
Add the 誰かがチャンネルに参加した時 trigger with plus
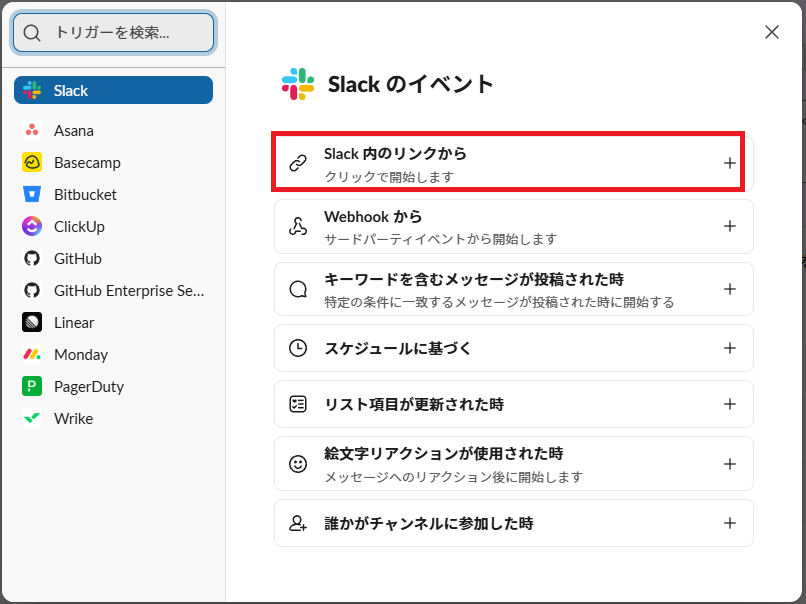coord(729,523)
